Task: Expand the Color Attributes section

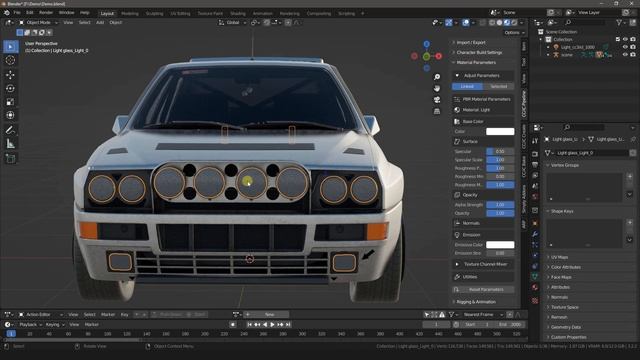Action: pyautogui.click(x=566, y=267)
